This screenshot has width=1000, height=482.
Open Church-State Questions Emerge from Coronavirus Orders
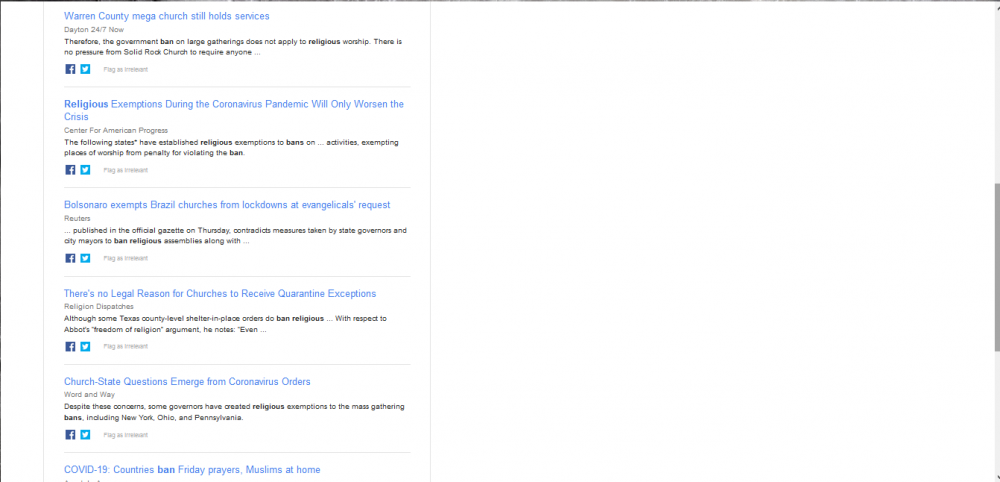pos(187,381)
